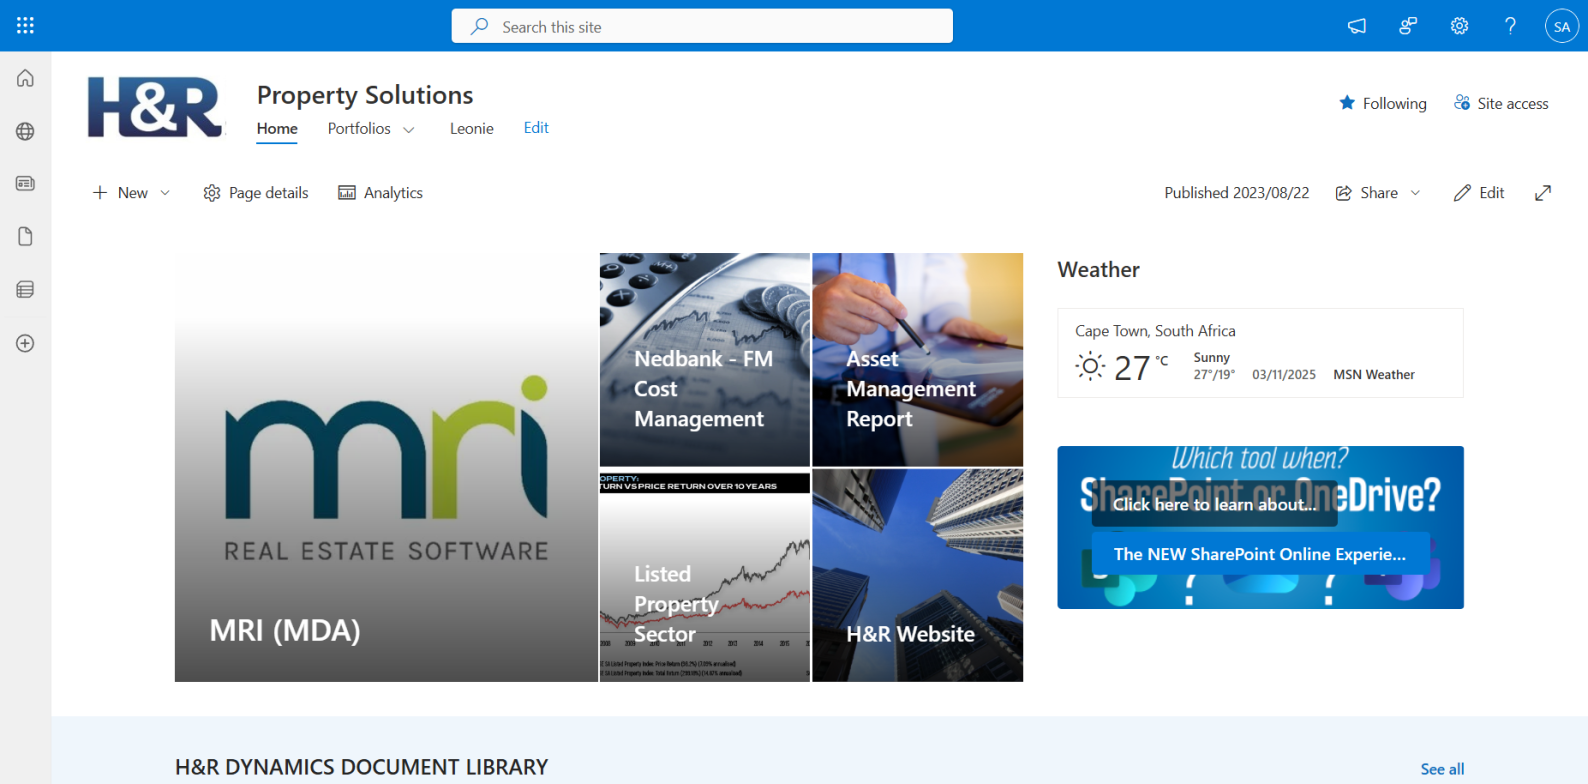Expand the Share dropdown
Screen dimensions: 1588x784
click(1414, 193)
